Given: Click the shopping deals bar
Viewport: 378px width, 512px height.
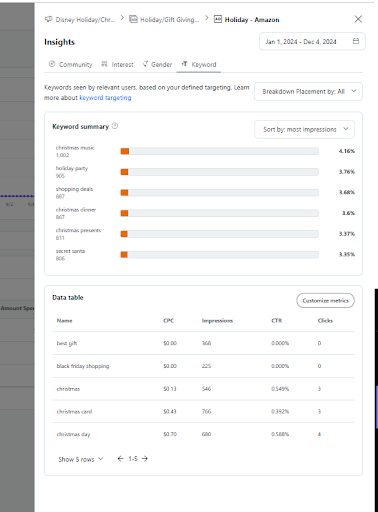Looking at the screenshot, I should click(219, 193).
